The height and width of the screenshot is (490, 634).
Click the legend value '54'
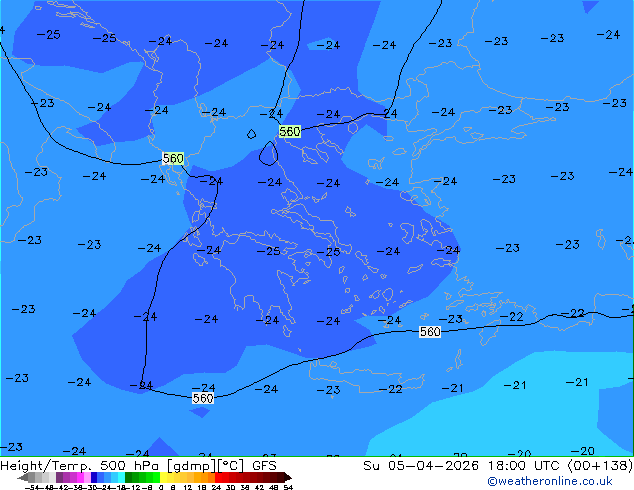(288, 488)
